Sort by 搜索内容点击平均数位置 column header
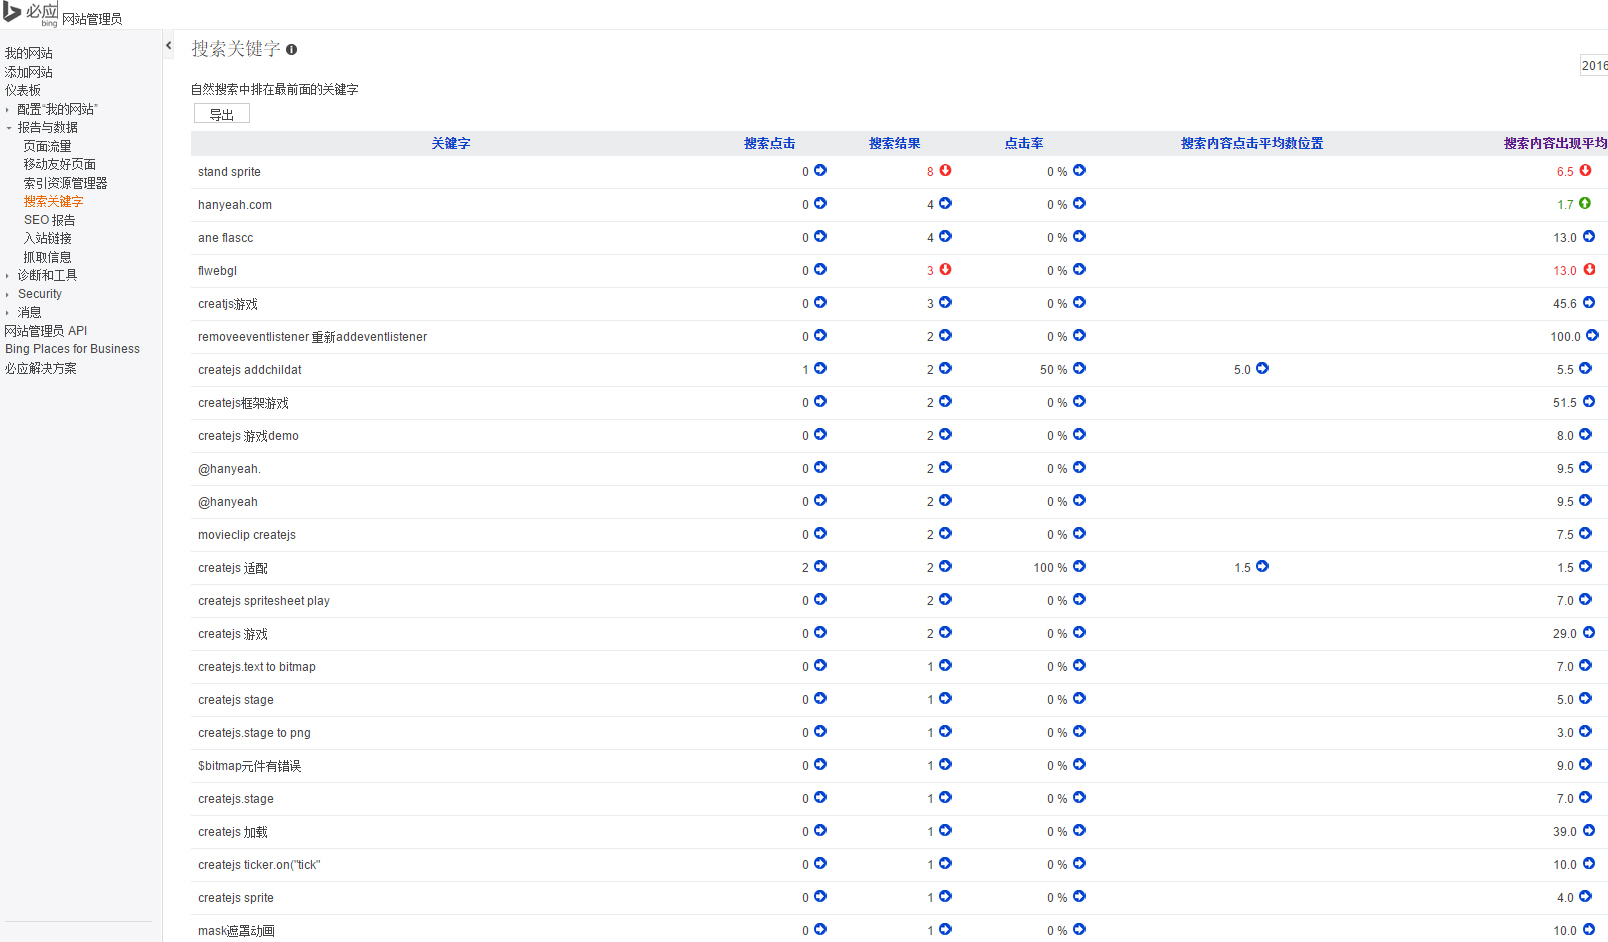The height and width of the screenshot is (942, 1608). click(1252, 143)
